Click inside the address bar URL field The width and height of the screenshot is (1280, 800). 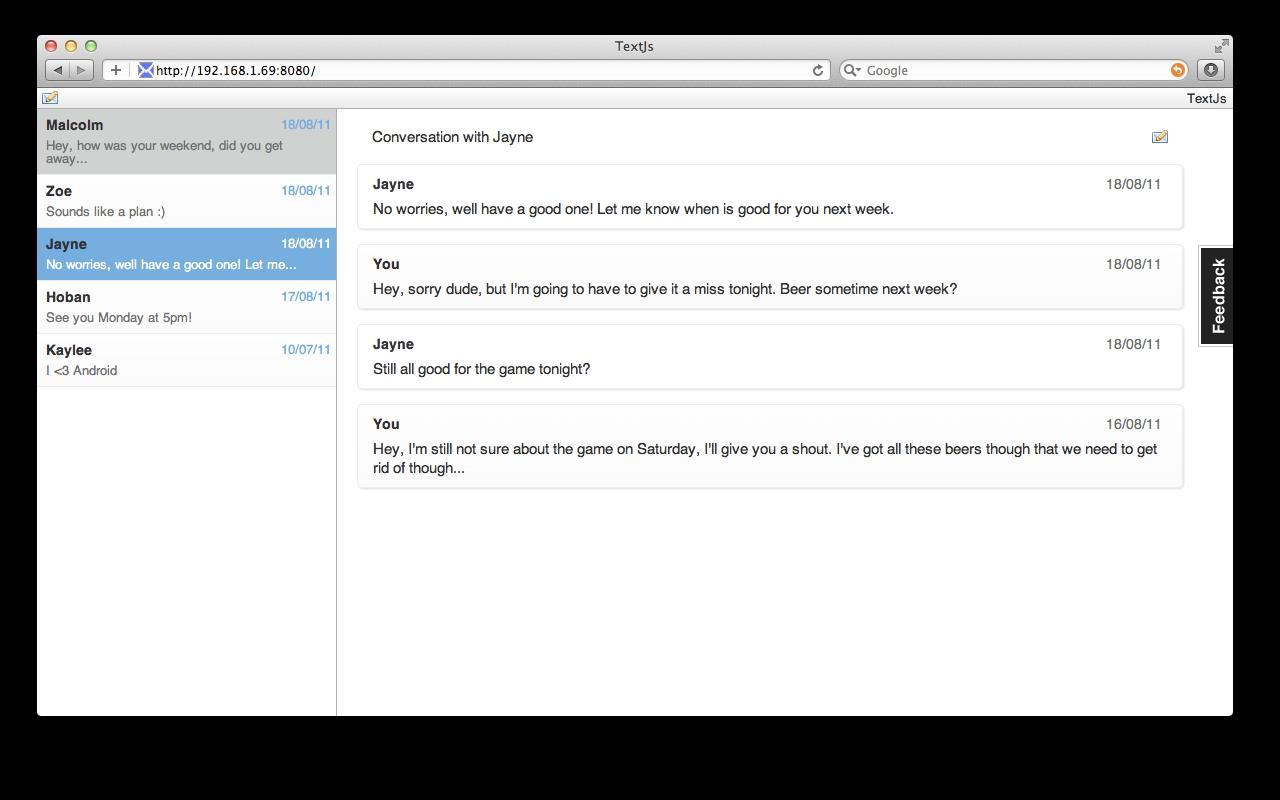(x=400, y=70)
